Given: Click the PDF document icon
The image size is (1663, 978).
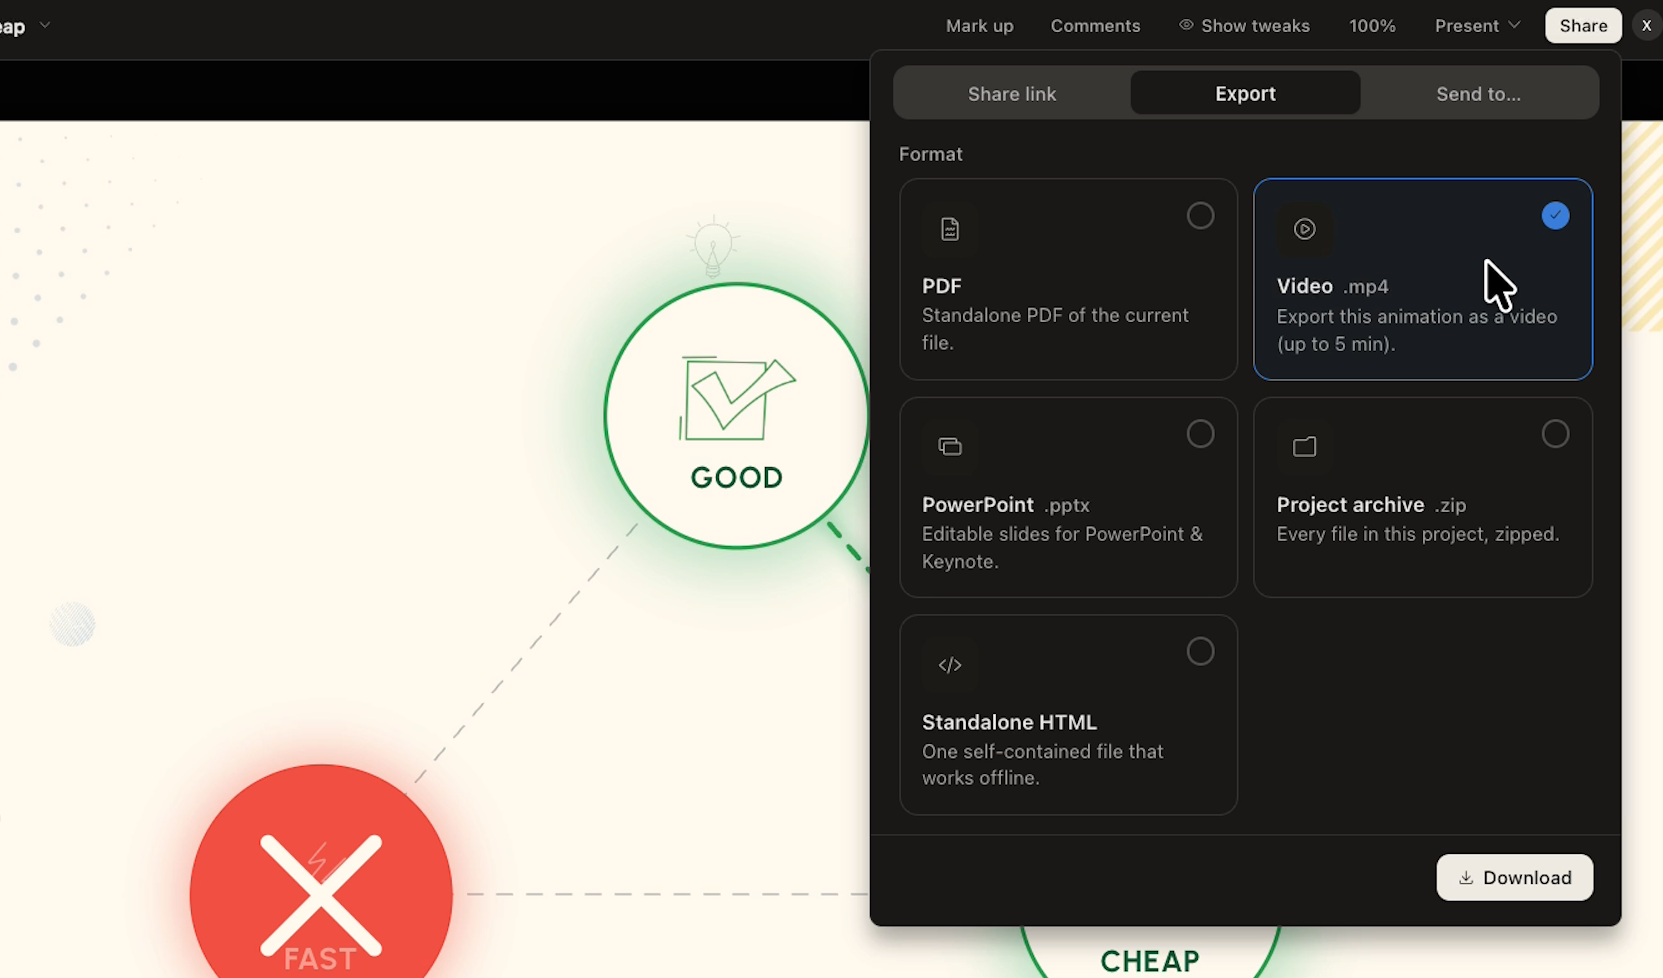Looking at the screenshot, I should point(950,229).
